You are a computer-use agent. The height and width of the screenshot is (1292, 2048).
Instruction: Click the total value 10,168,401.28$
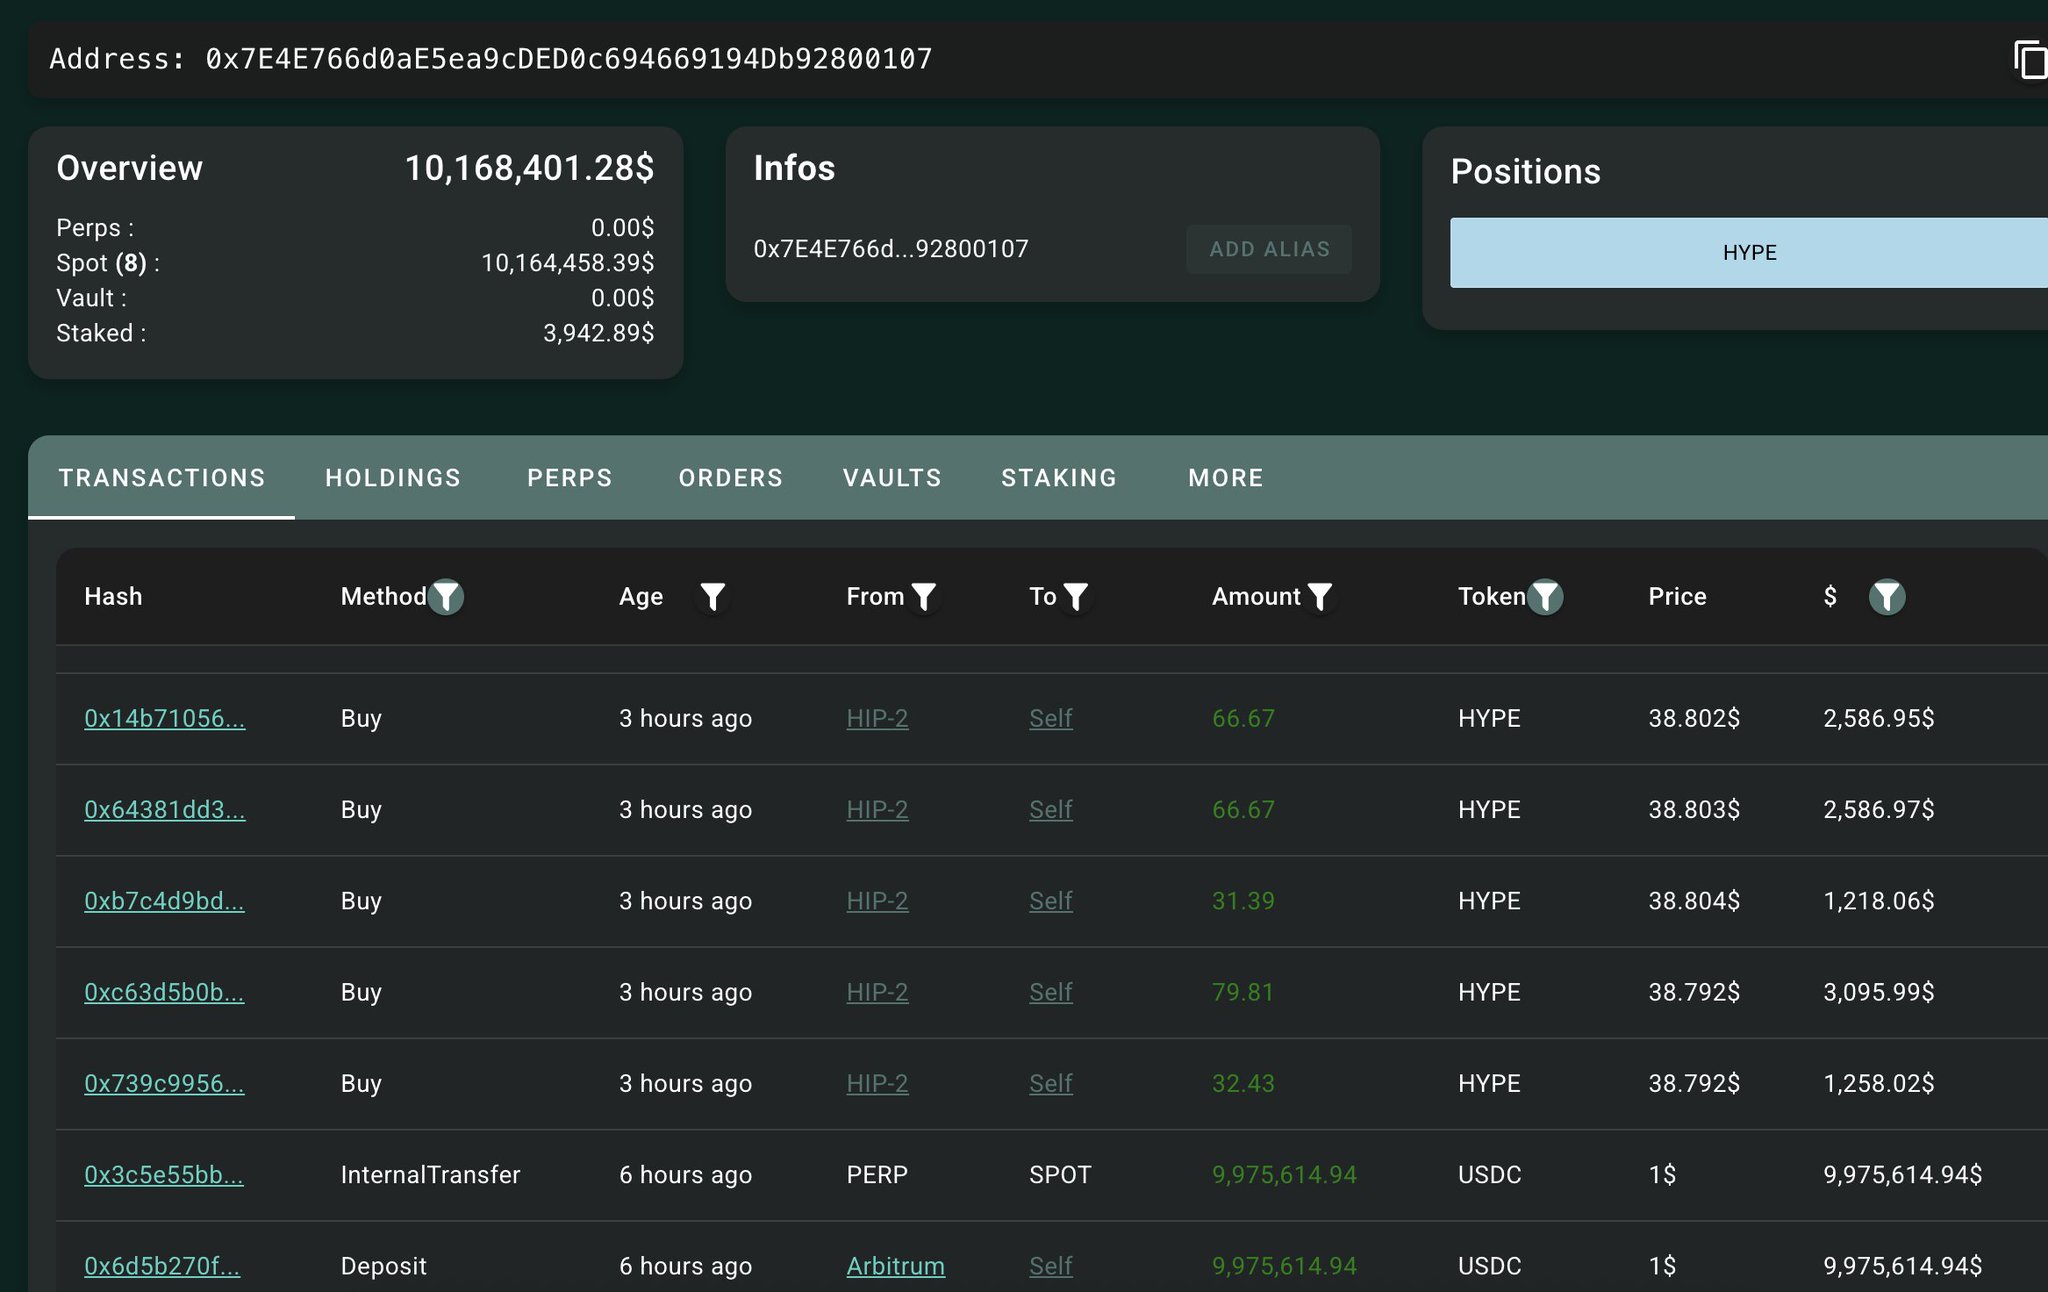[529, 168]
